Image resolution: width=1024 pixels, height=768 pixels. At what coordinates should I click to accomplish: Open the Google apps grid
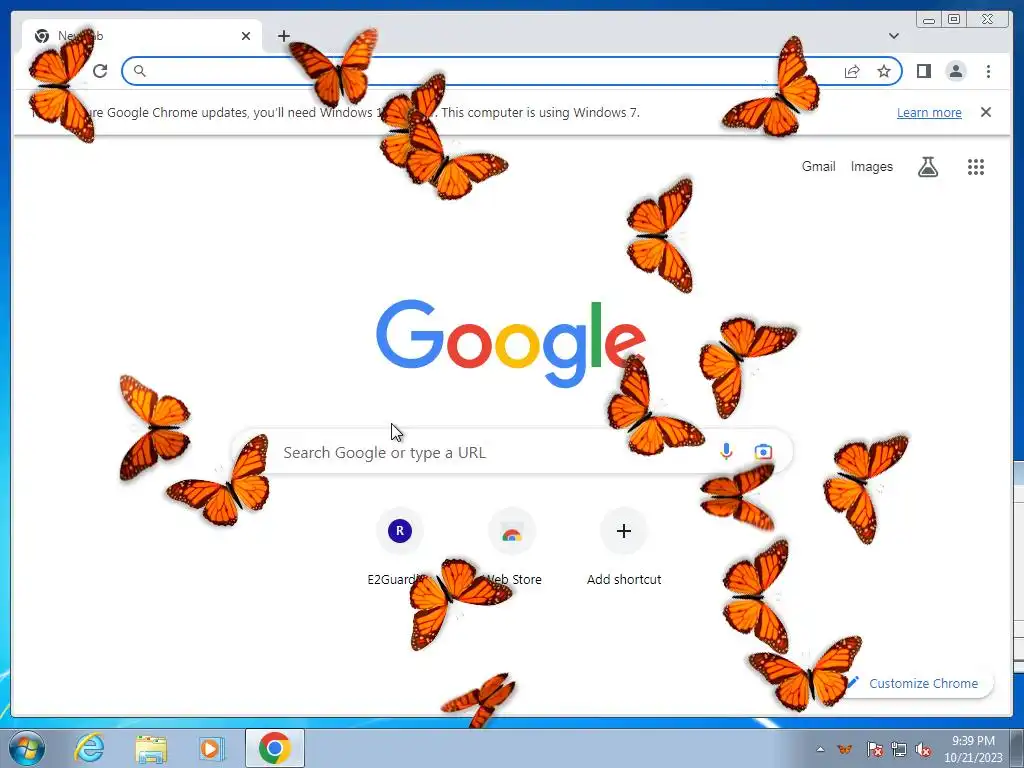[976, 167]
